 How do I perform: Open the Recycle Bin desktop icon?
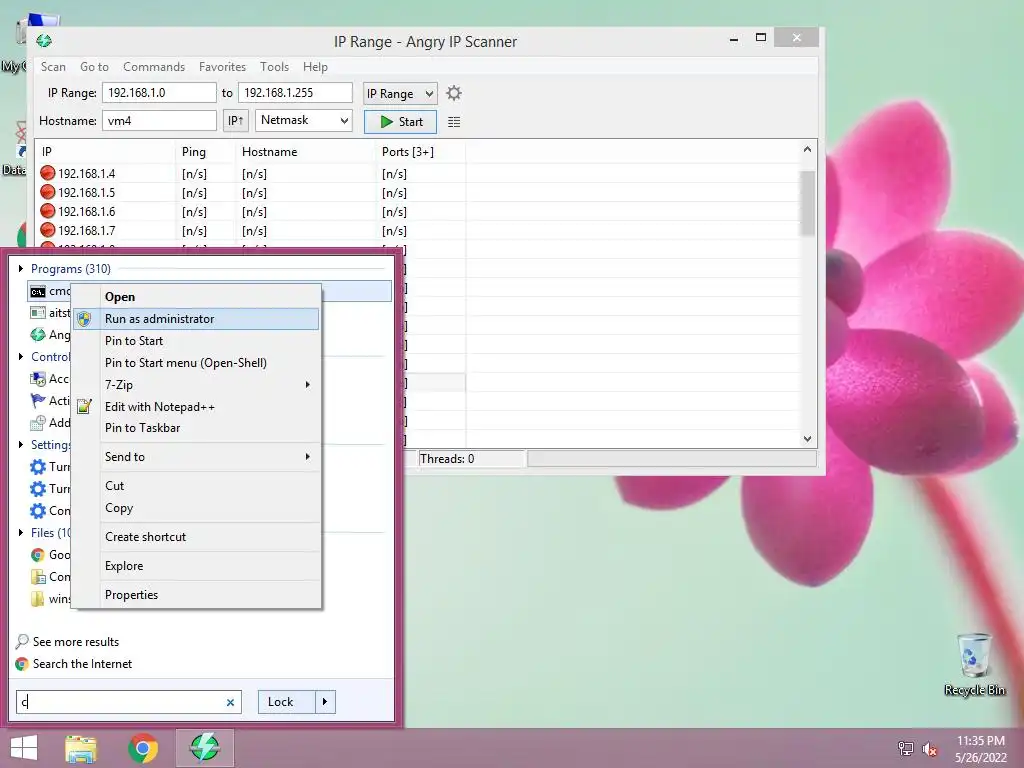(x=974, y=664)
